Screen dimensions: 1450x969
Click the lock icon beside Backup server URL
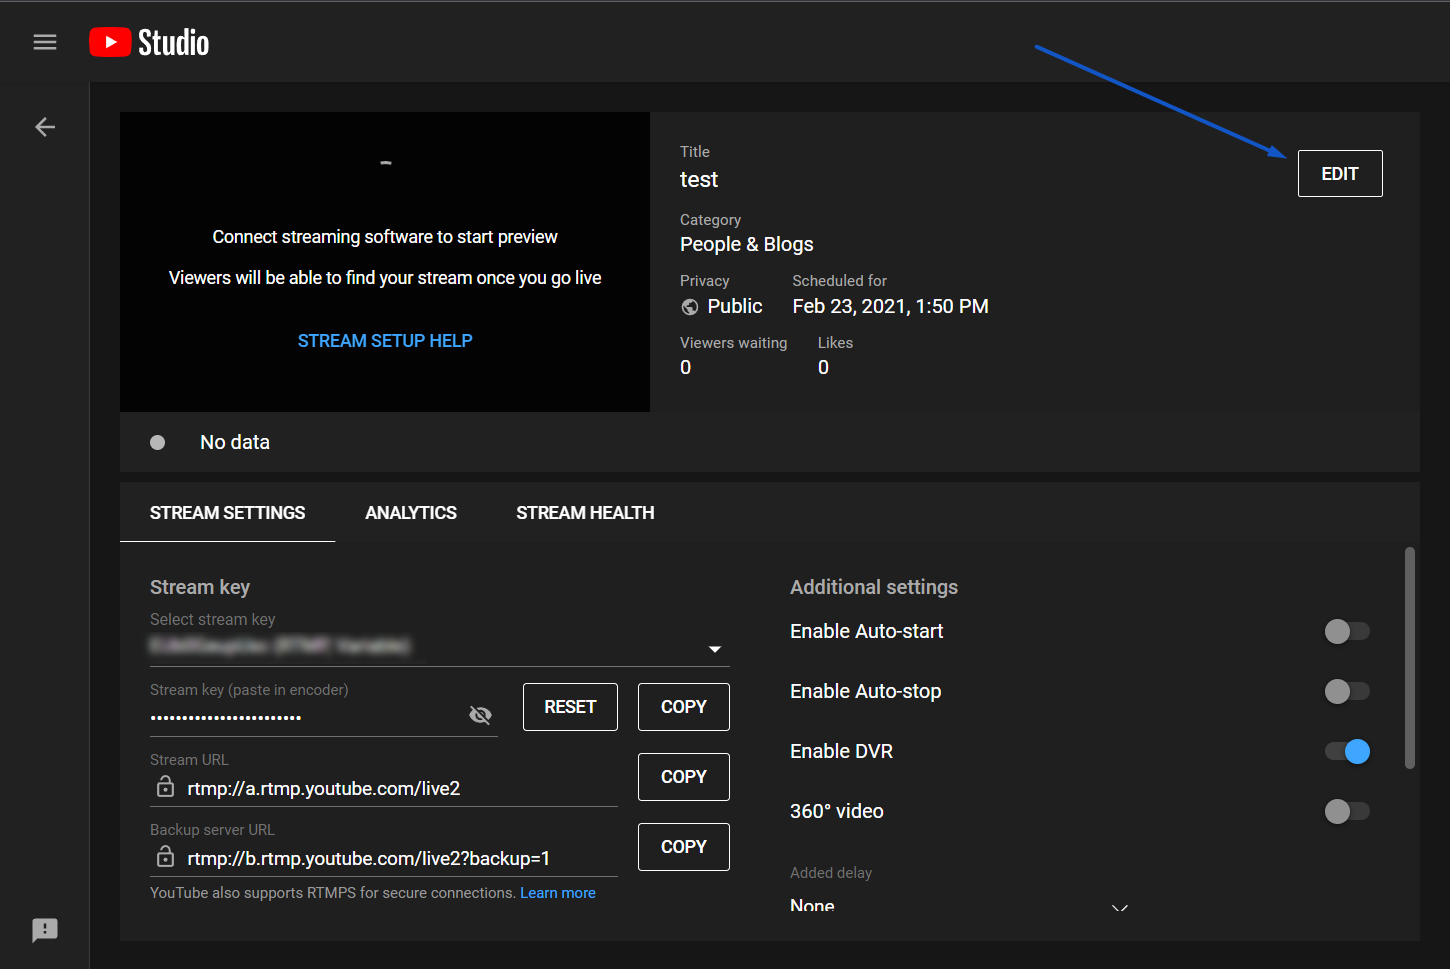click(x=166, y=858)
